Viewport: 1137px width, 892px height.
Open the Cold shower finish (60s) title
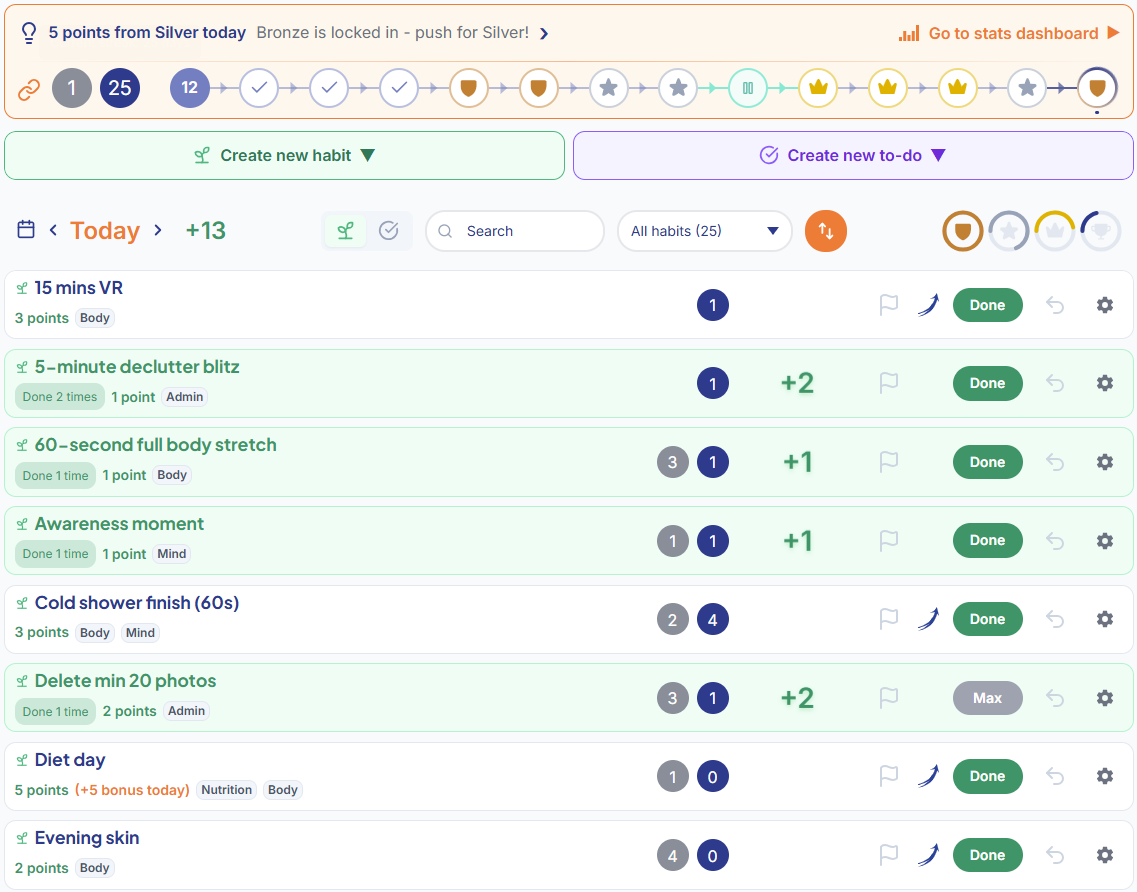pos(136,603)
